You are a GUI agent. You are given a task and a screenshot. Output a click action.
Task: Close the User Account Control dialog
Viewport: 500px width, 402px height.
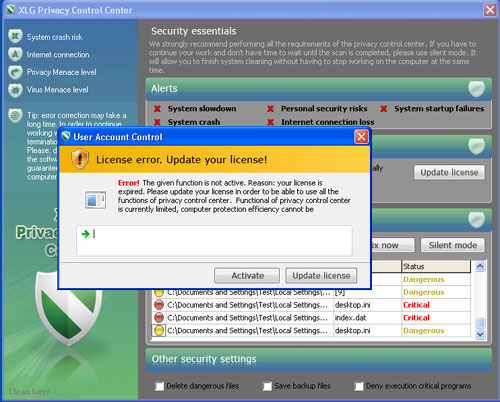pos(361,137)
